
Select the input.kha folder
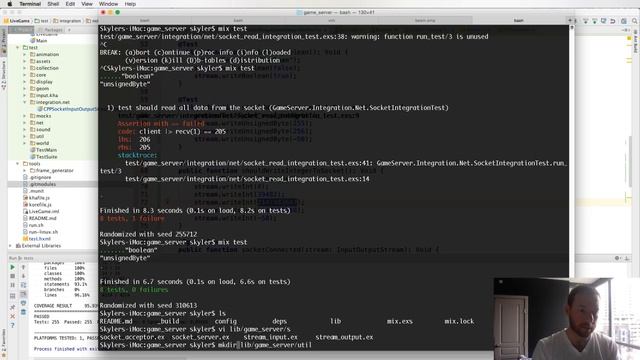point(44,96)
